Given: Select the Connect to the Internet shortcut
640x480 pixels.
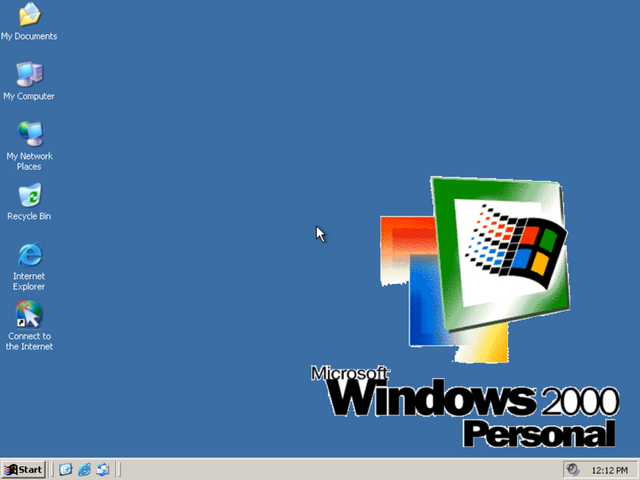Looking at the screenshot, I should point(29,326).
